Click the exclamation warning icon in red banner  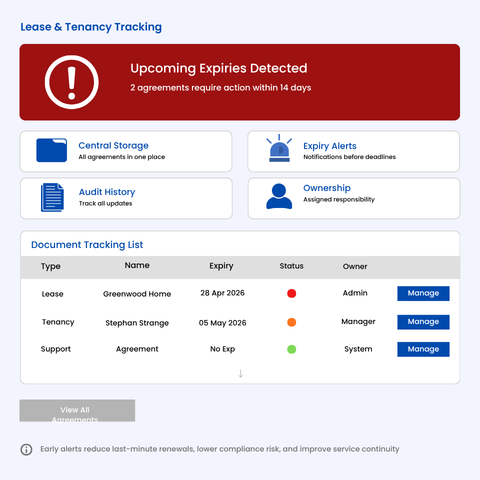72,82
